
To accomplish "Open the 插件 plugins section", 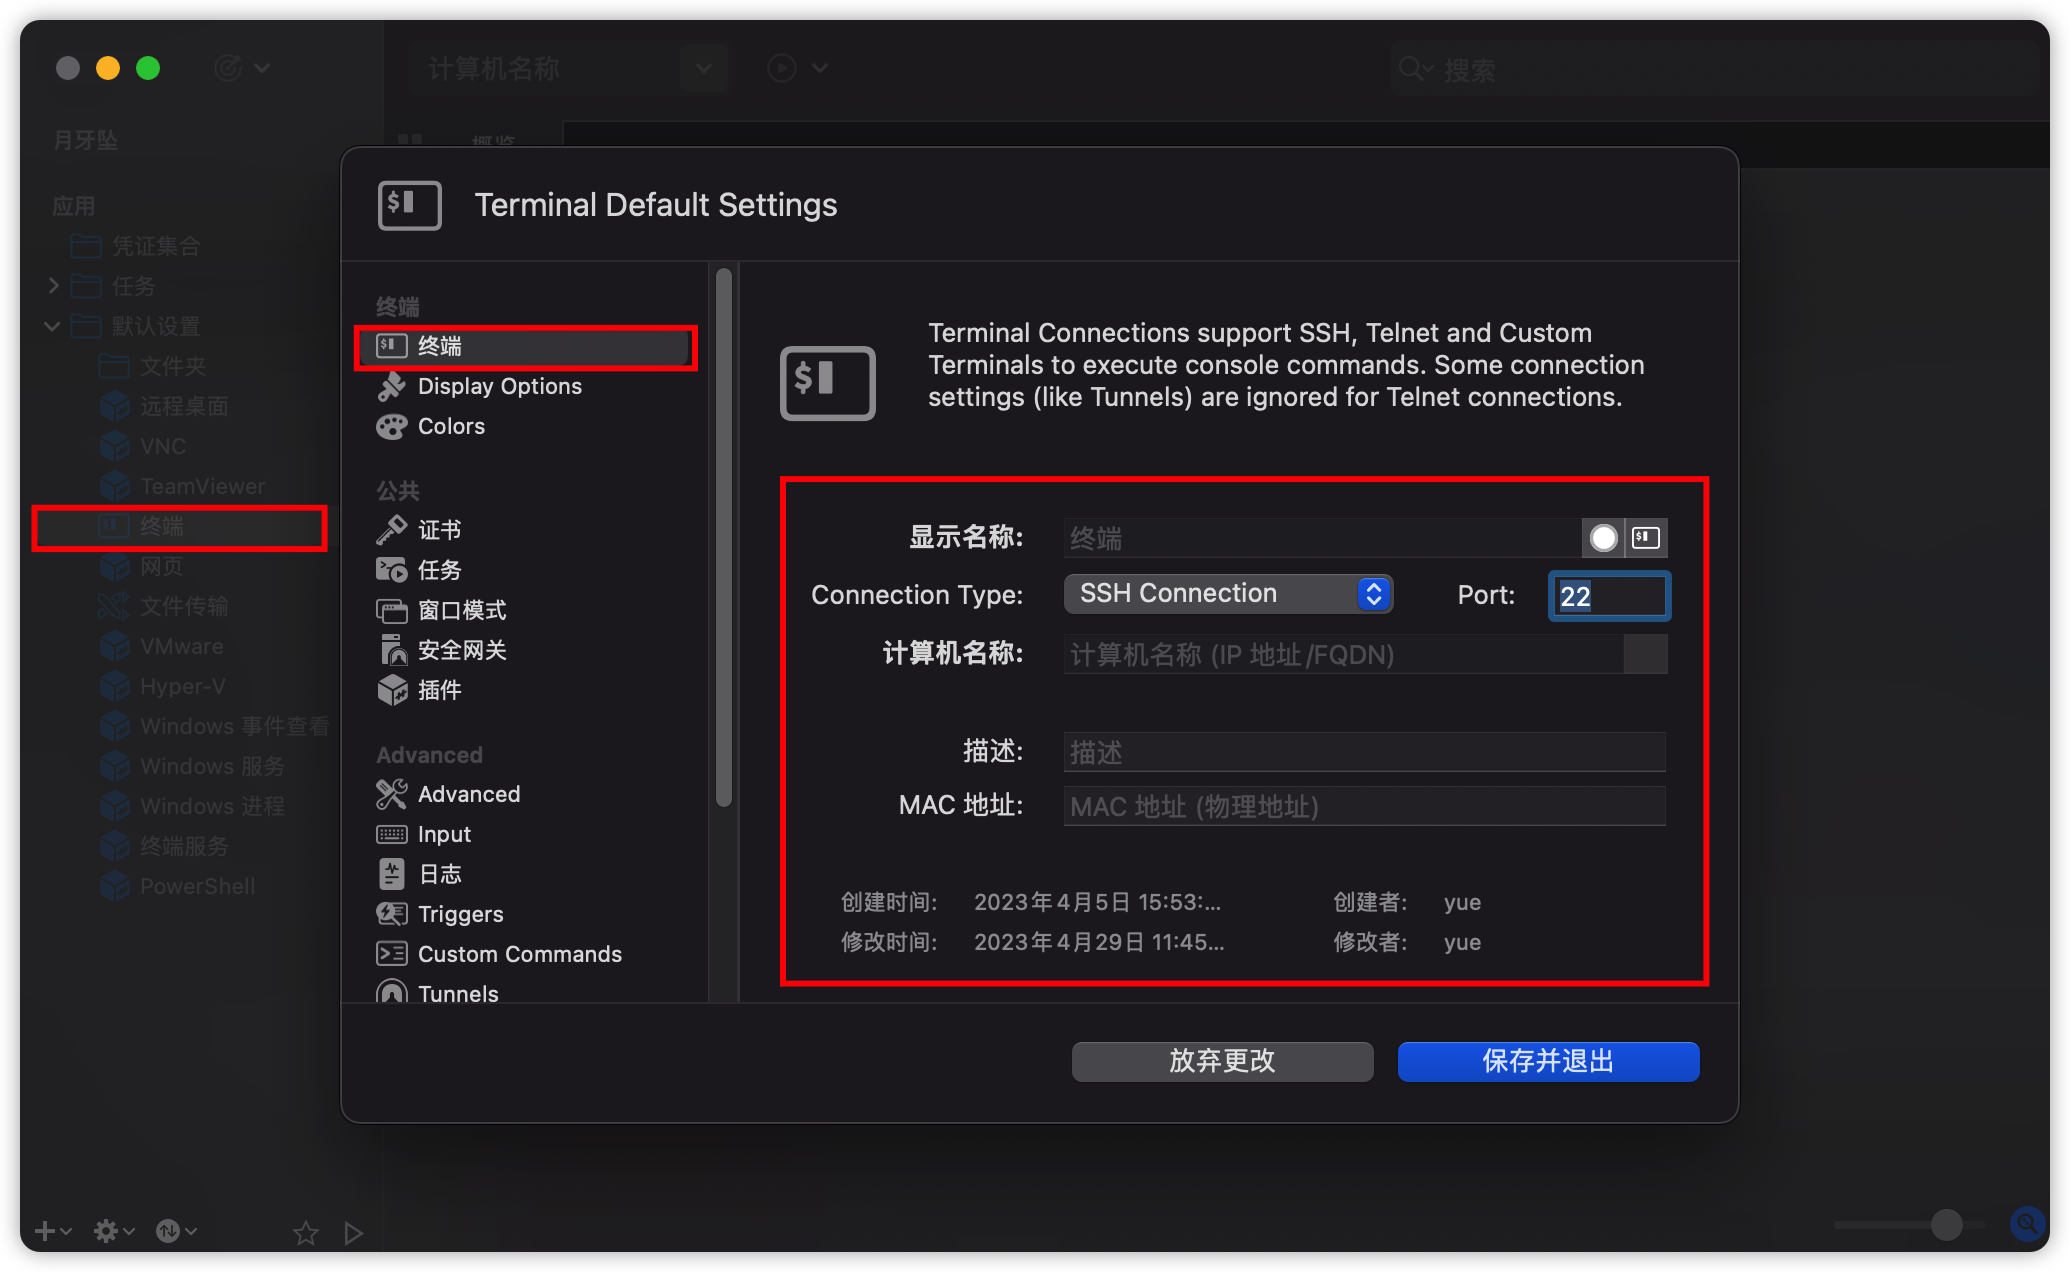I will 438,690.
